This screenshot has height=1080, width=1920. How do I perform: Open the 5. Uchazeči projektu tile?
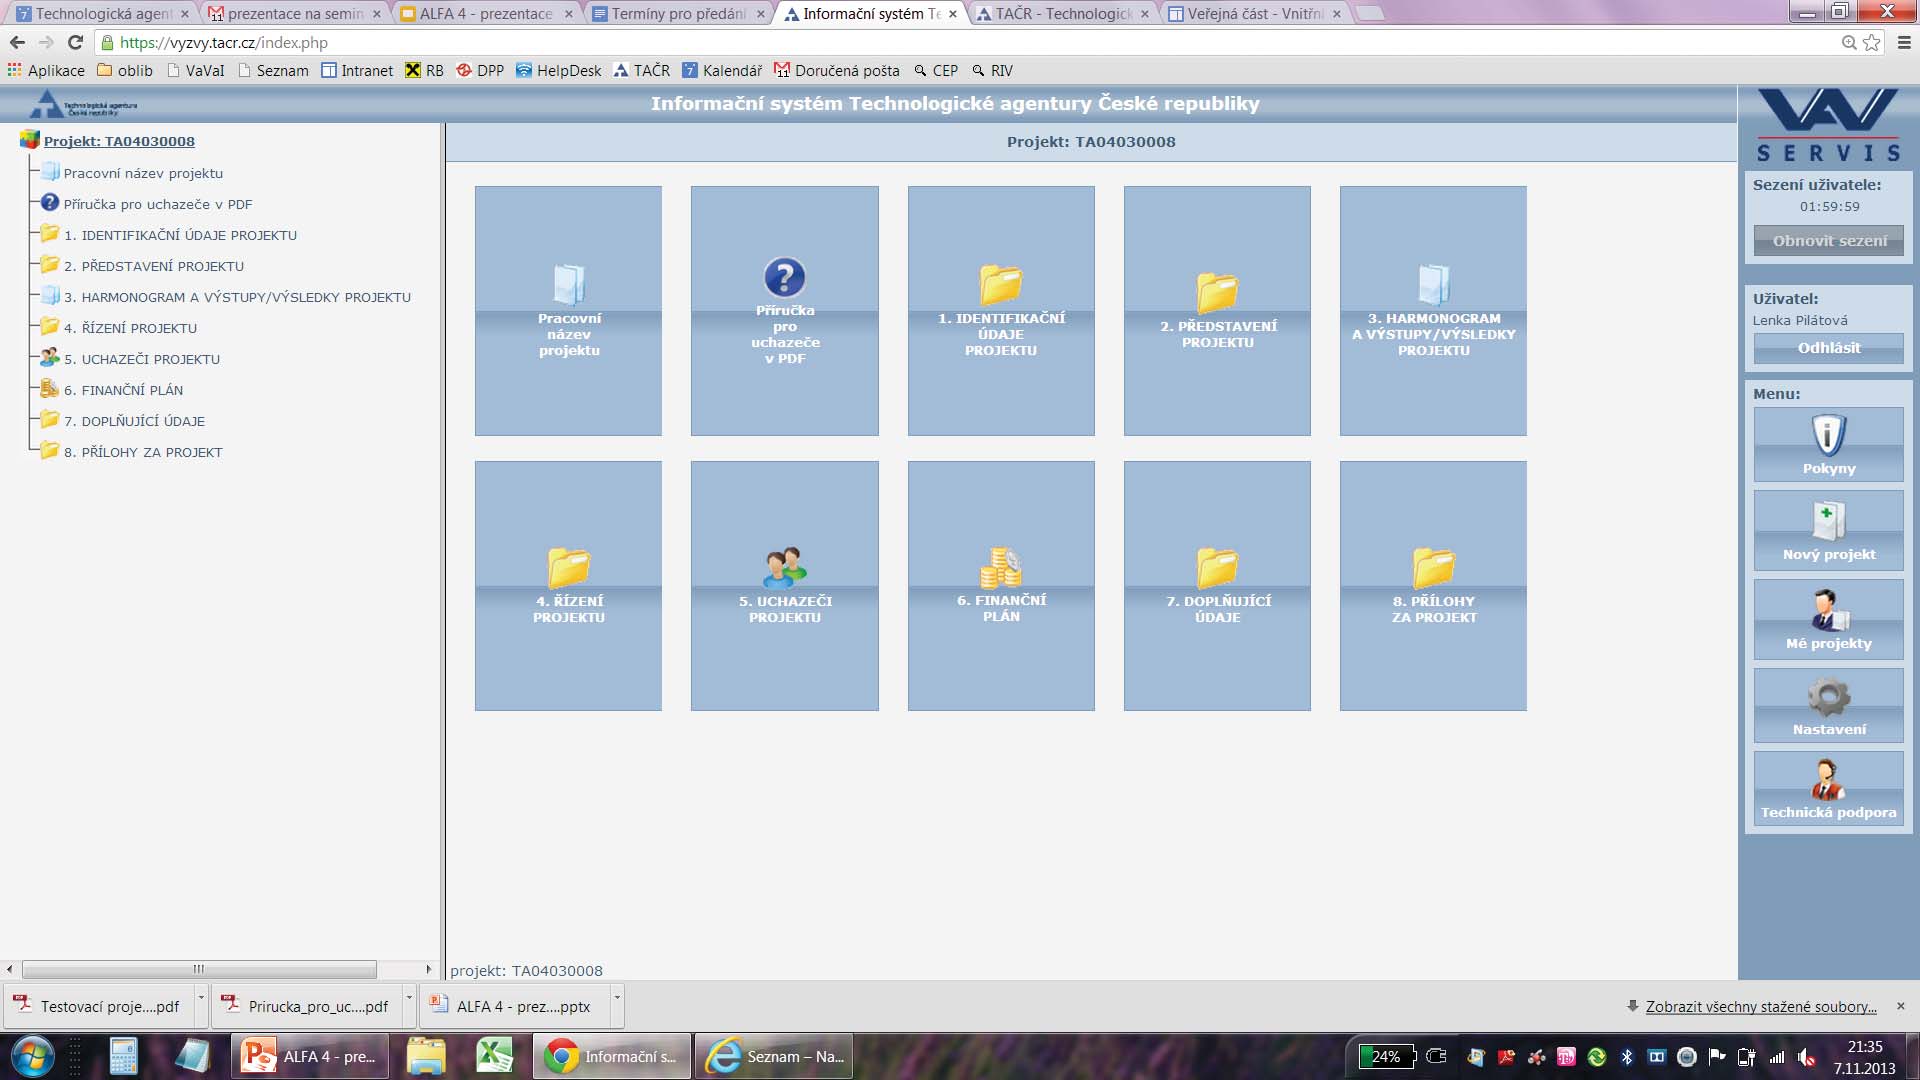tap(784, 586)
